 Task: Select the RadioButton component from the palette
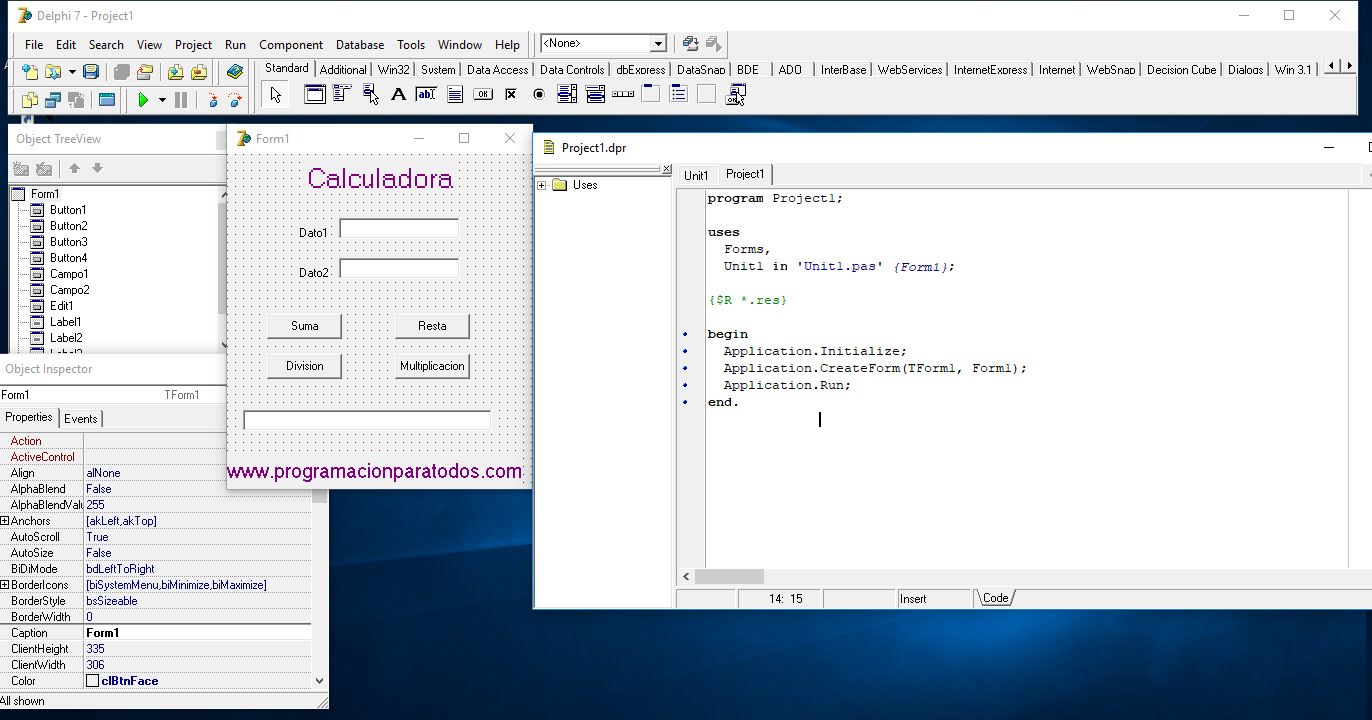539,94
